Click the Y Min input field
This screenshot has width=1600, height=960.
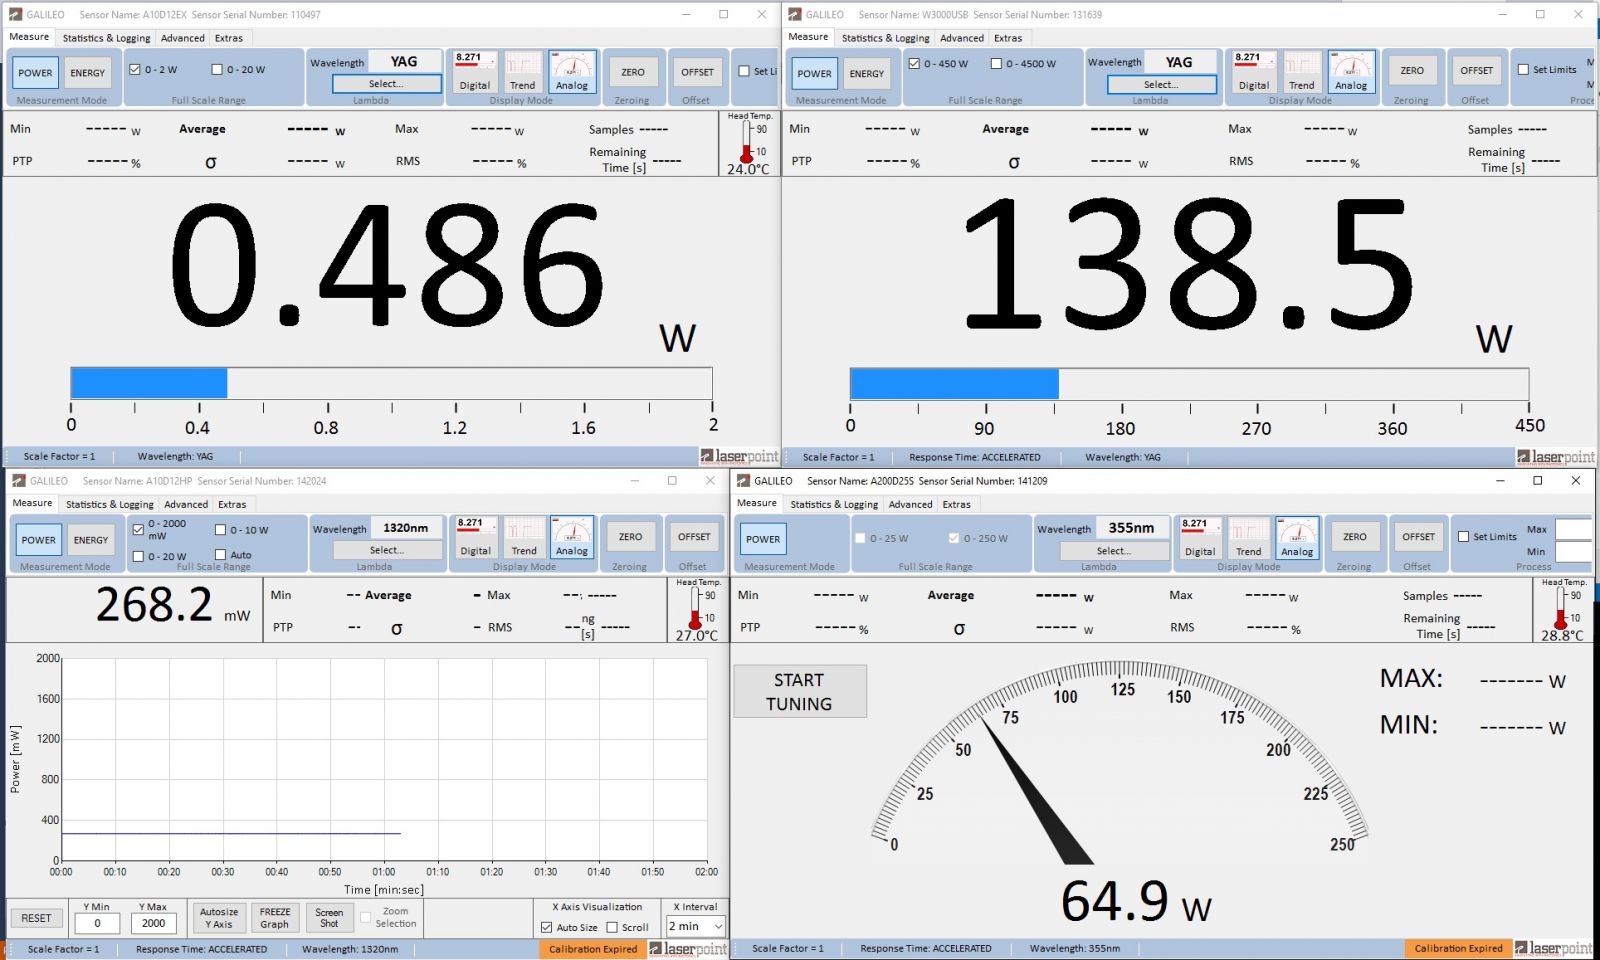[97, 923]
